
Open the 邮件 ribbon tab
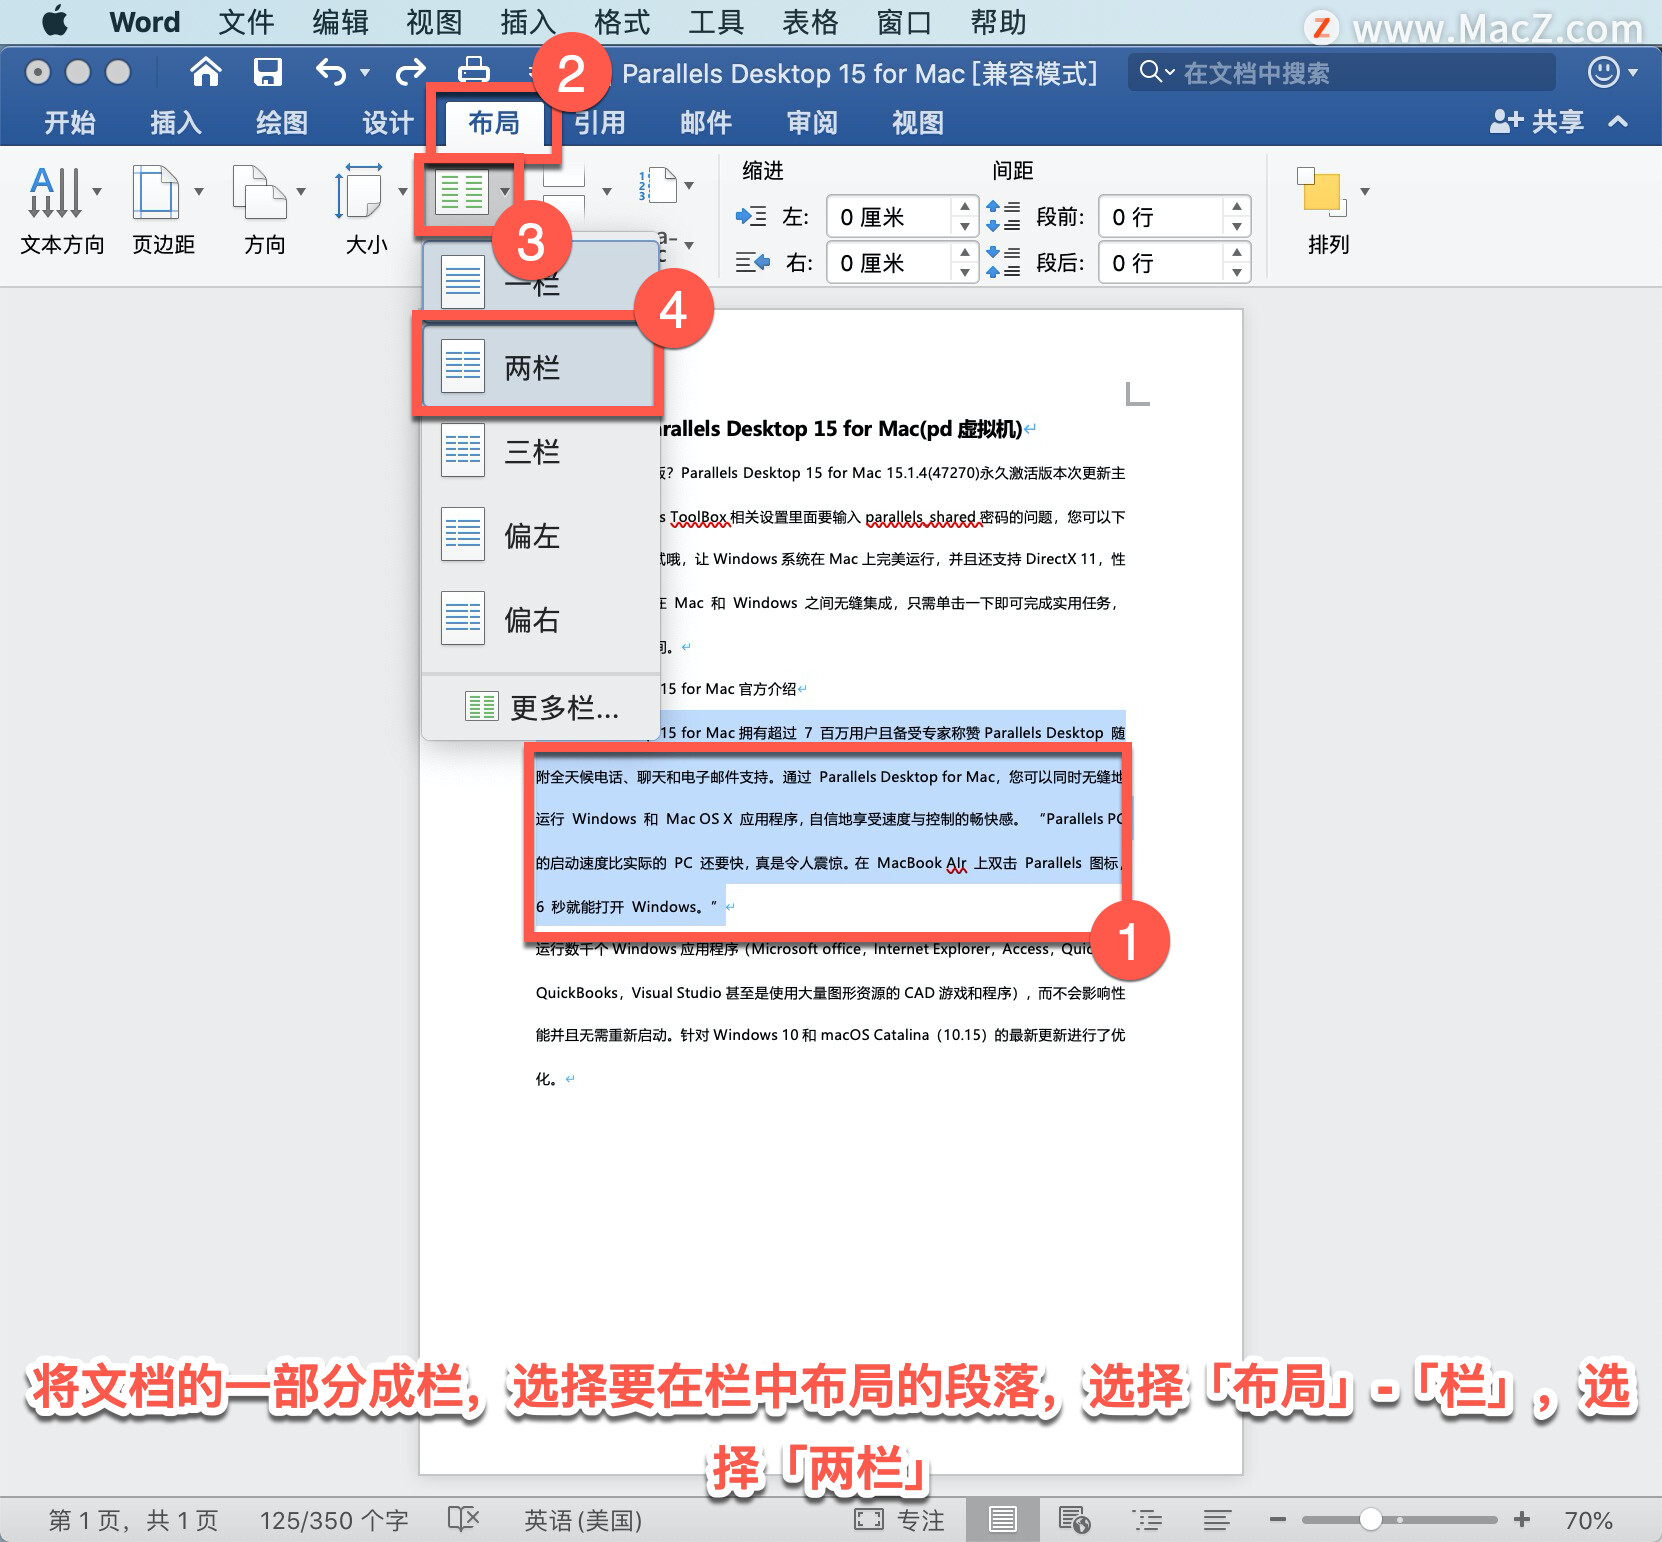coord(706,123)
